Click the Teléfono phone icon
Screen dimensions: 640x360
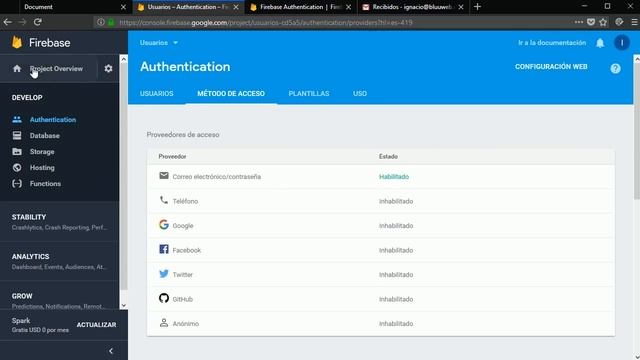(x=164, y=200)
